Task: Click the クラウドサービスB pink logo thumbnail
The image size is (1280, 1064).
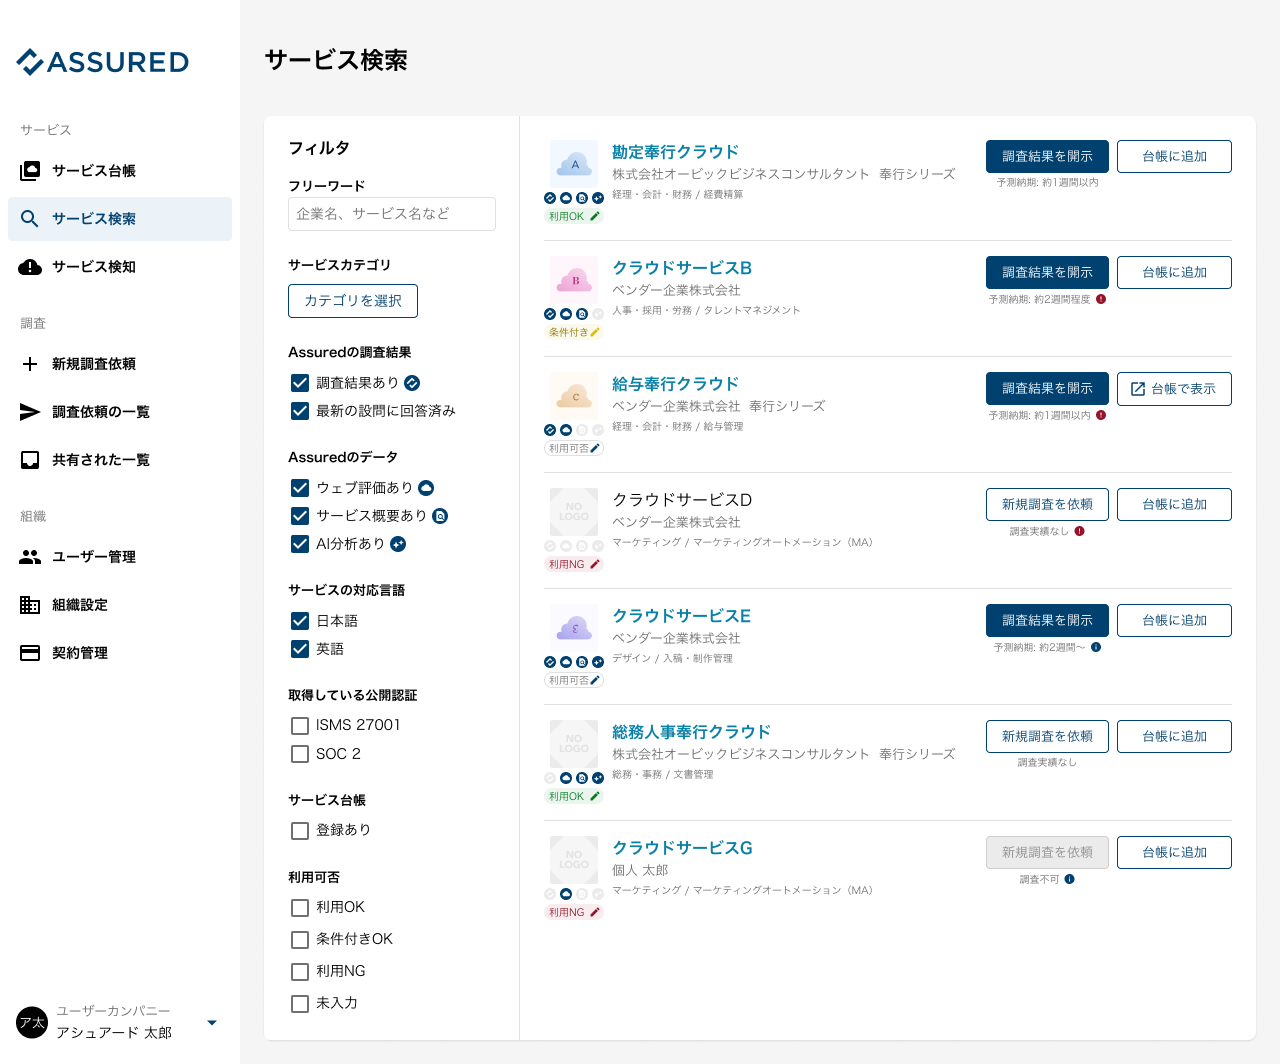Action: click(574, 280)
